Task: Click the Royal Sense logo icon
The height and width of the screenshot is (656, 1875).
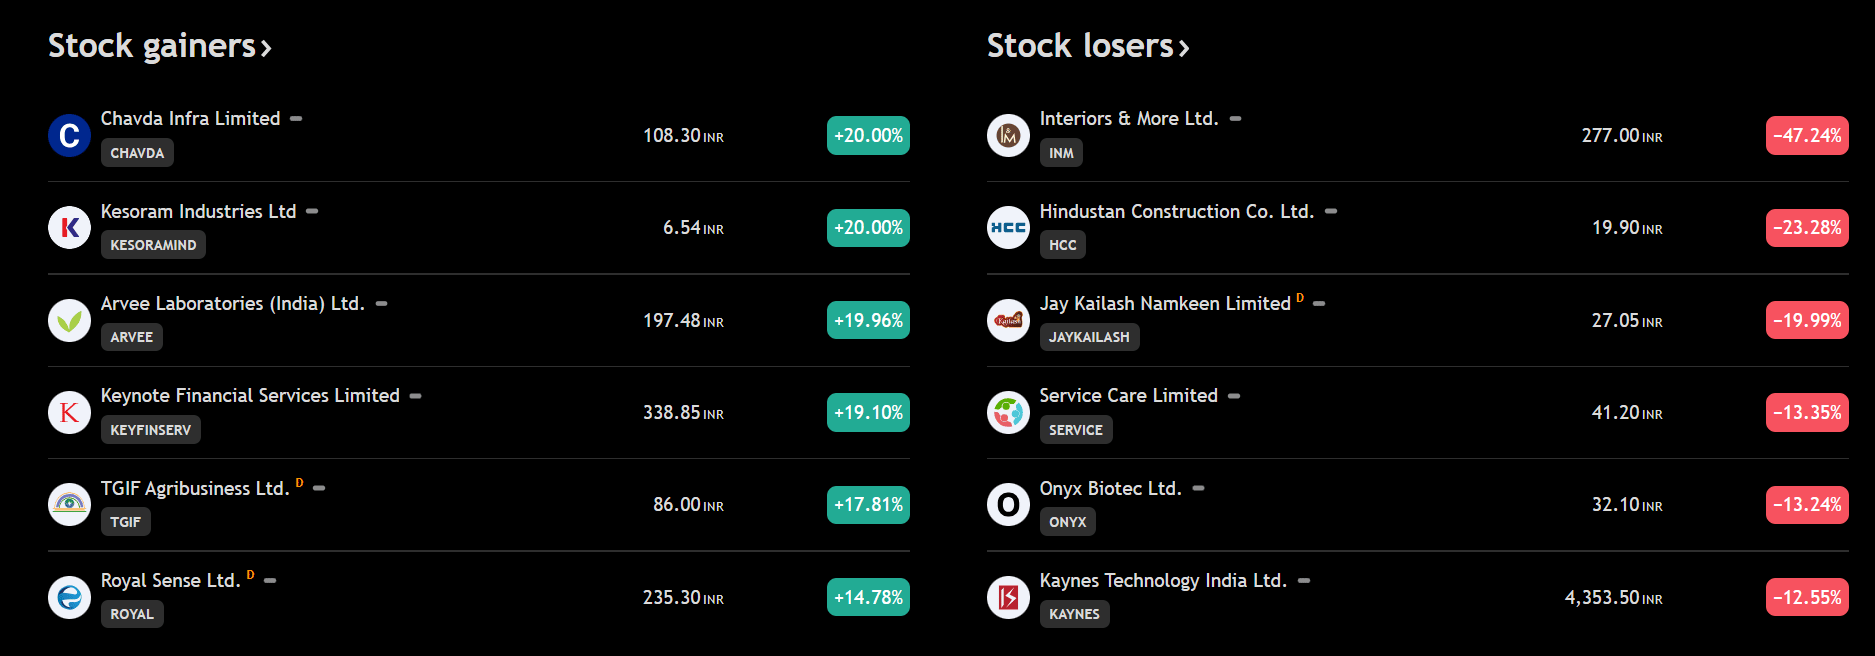Action: [69, 597]
